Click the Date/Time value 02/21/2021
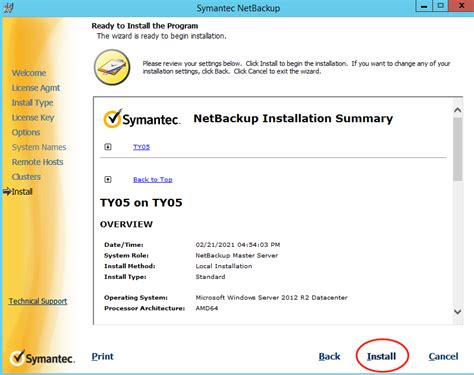474x375 pixels. (238, 245)
